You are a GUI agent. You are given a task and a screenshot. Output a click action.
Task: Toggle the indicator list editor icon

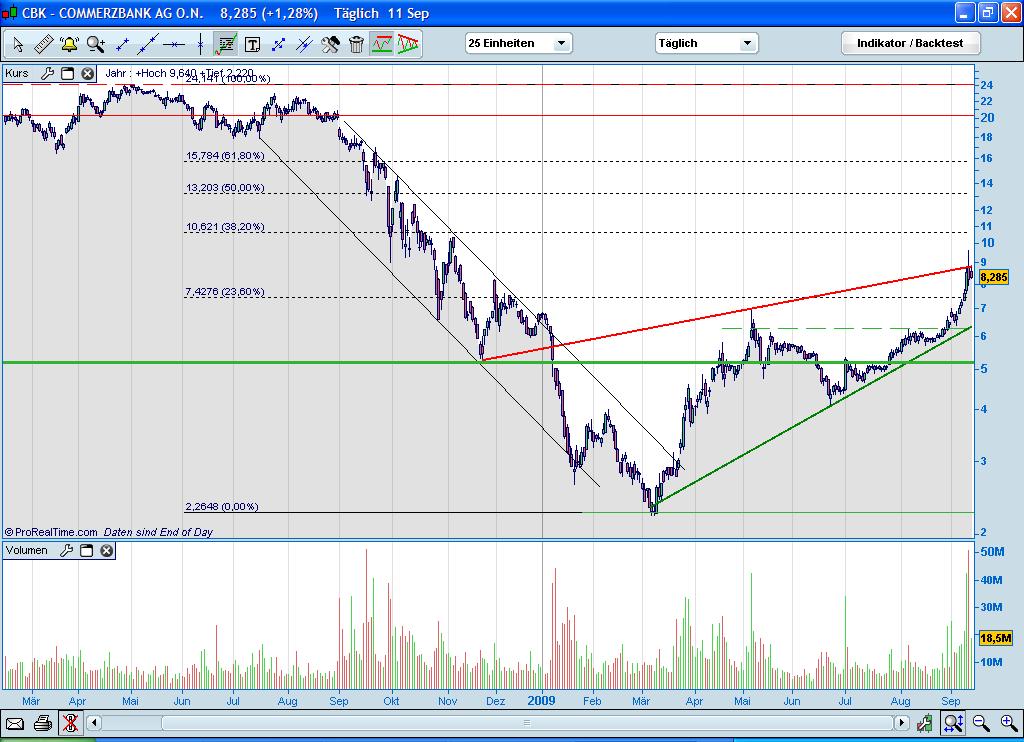point(227,44)
